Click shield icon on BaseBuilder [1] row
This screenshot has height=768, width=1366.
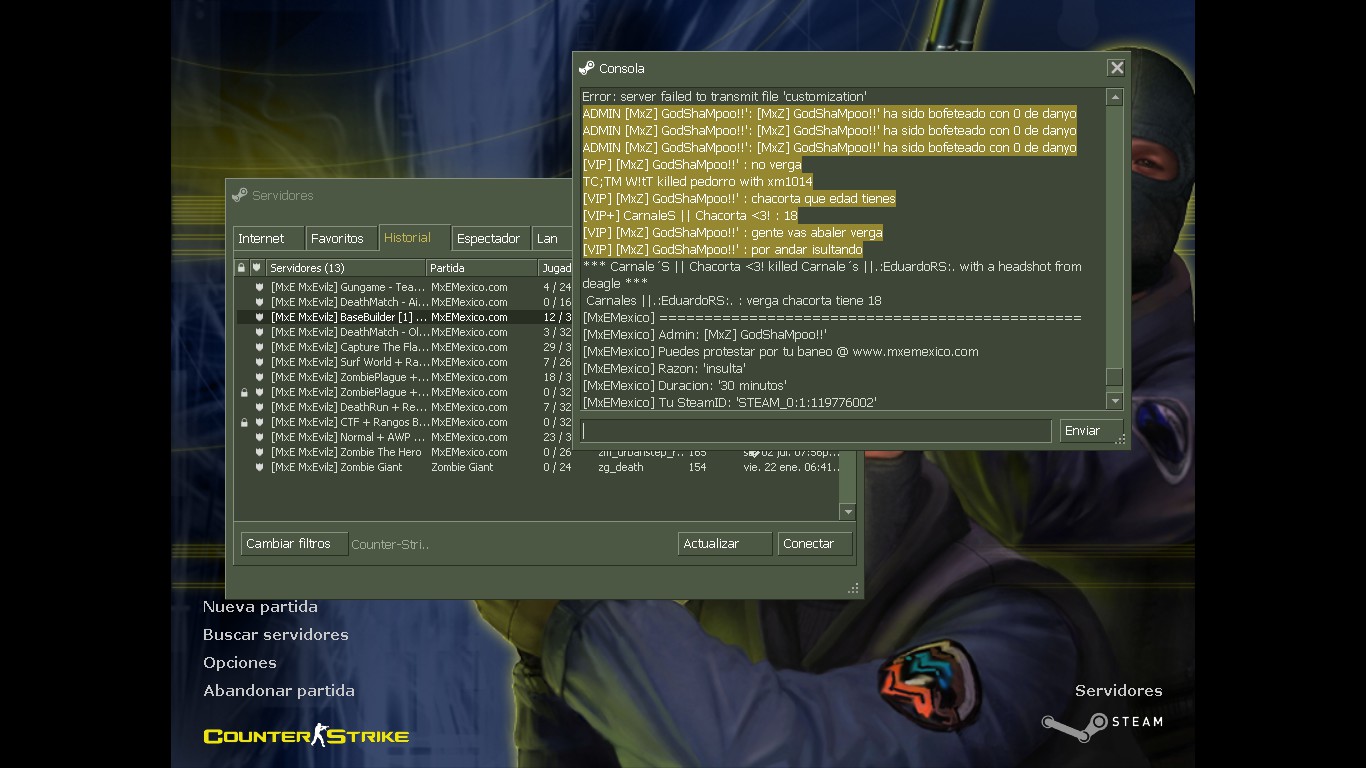(259, 317)
